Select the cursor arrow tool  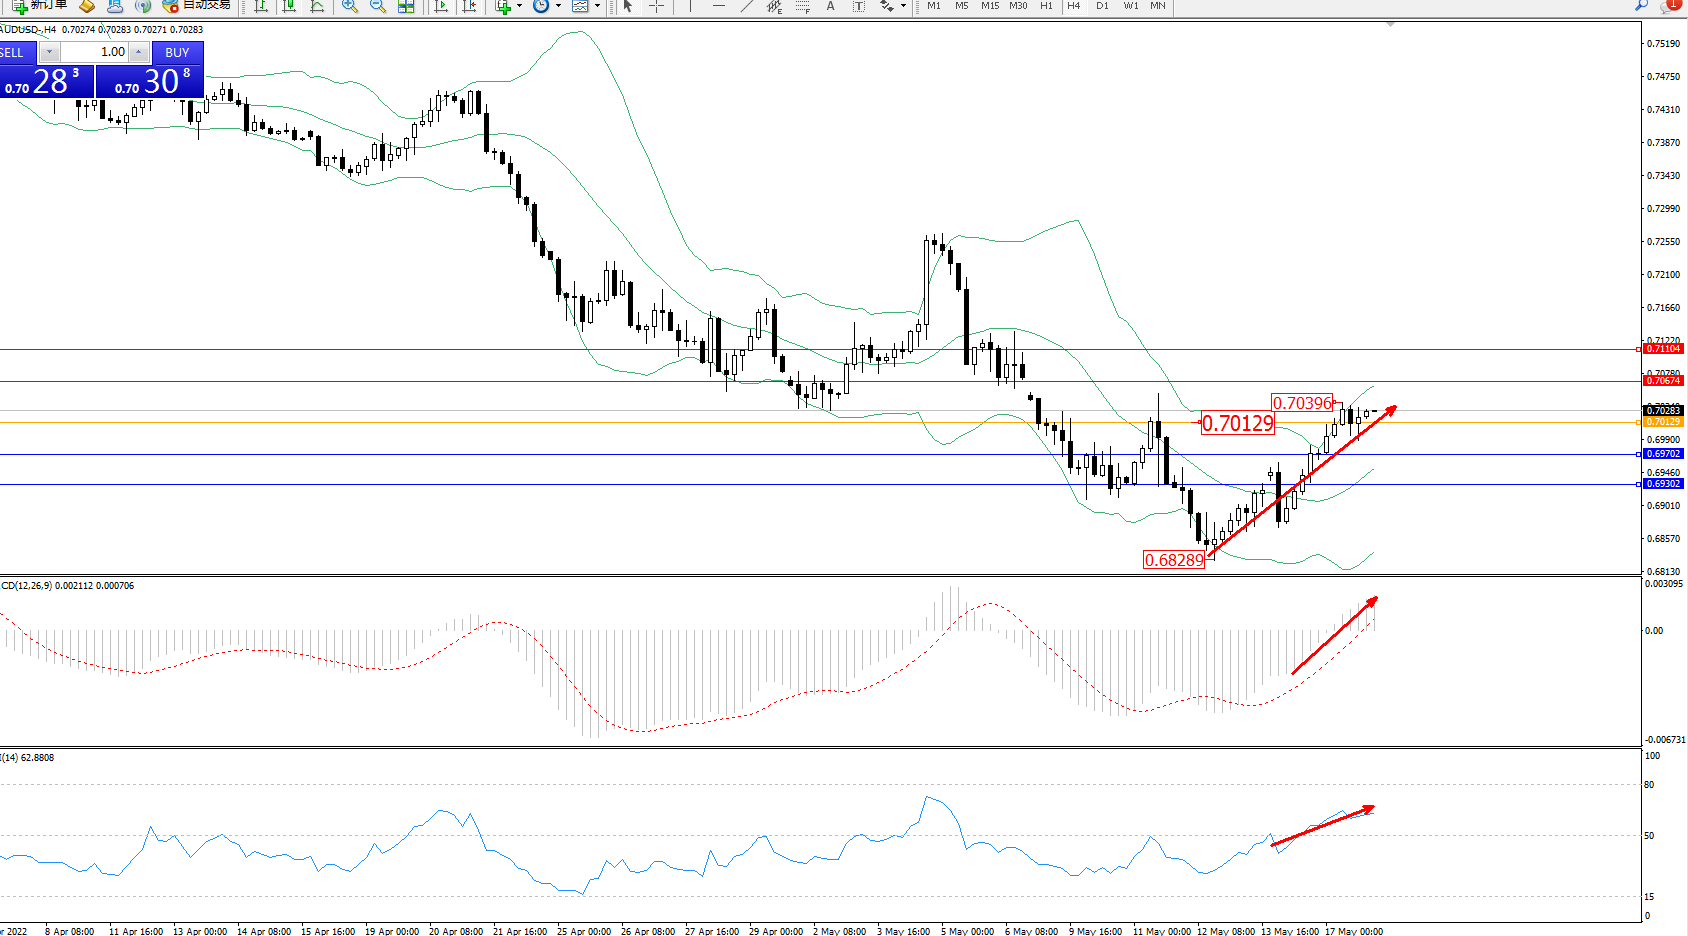point(628,6)
